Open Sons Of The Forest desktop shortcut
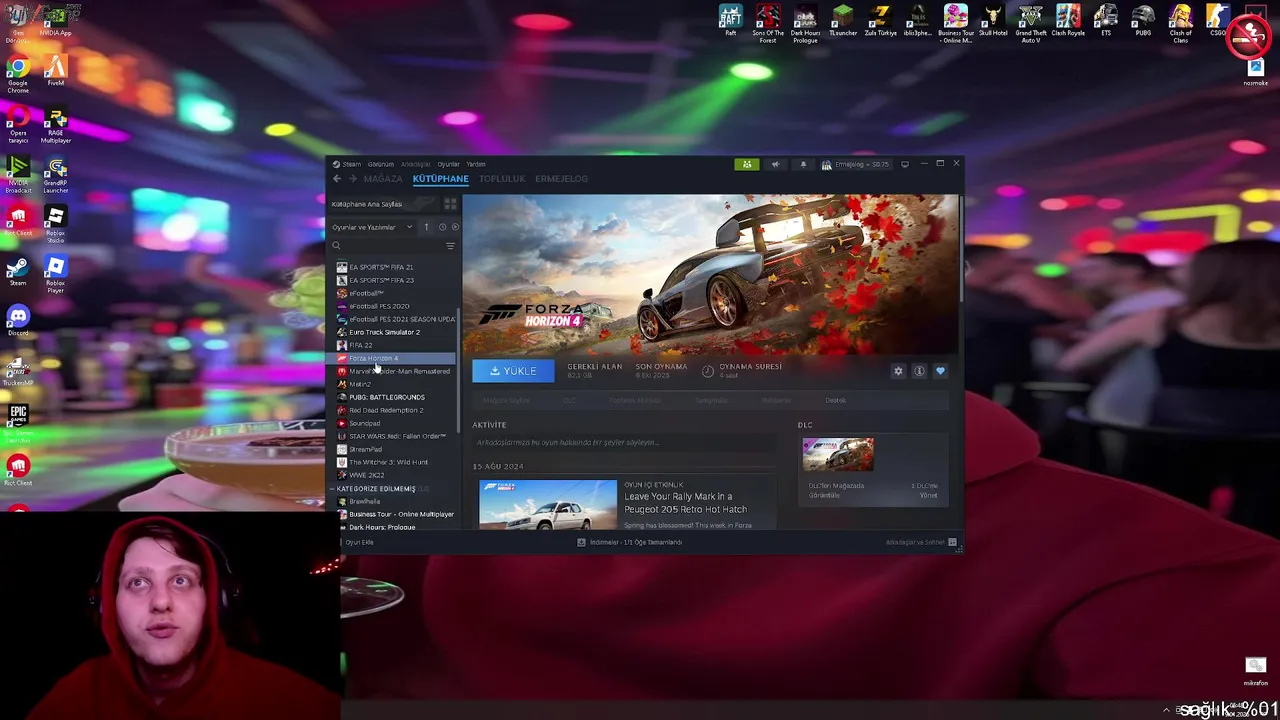The width and height of the screenshot is (1280, 720). click(x=768, y=24)
